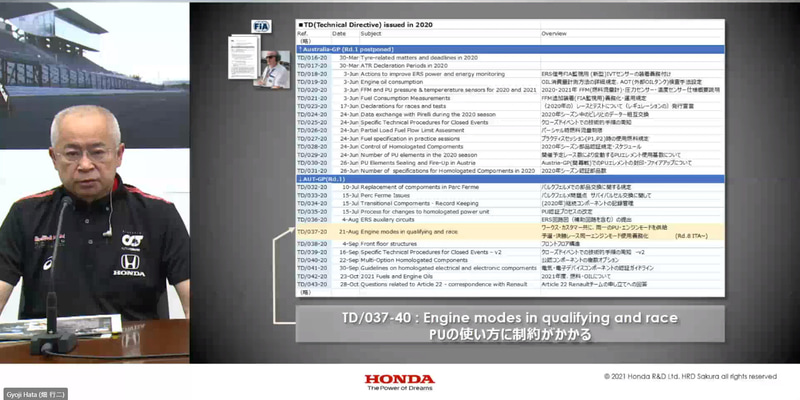Image resolution: width=800 pixels, height=400 pixels.
Task: Click 'Transitional Components - Record Keeping'
Action: coord(418,203)
